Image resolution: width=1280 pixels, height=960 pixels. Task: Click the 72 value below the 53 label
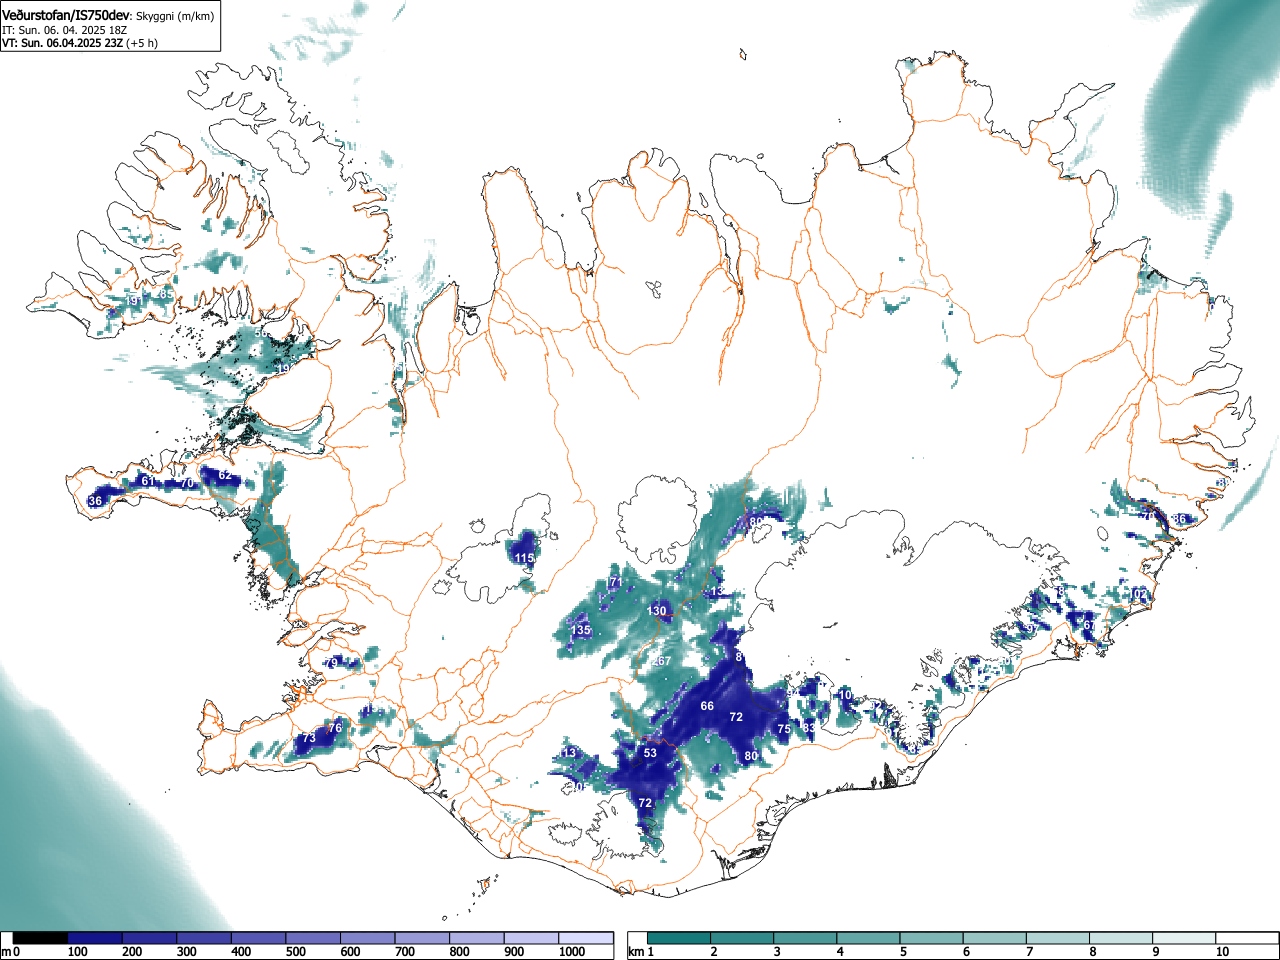645,803
